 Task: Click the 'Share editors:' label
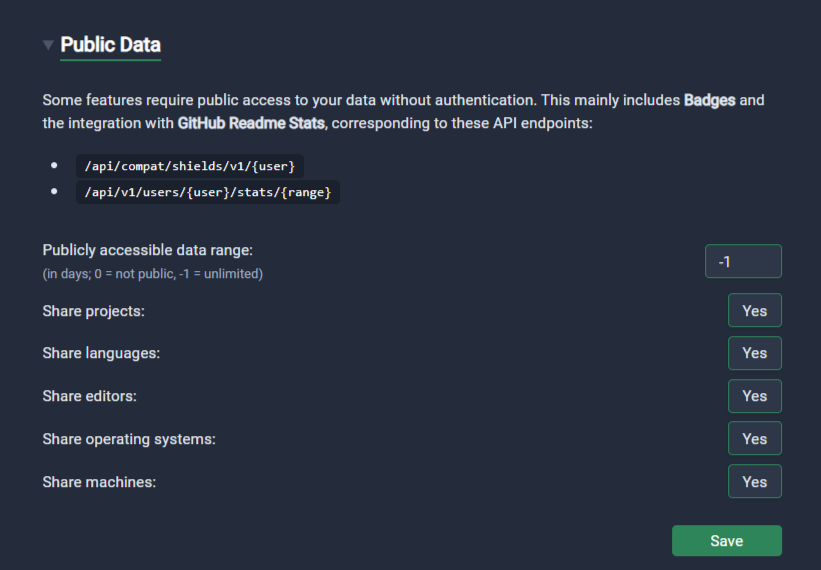pos(90,396)
